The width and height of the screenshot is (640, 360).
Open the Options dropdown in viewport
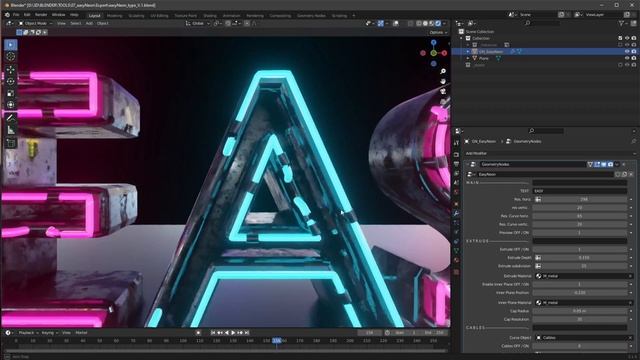tap(438, 32)
